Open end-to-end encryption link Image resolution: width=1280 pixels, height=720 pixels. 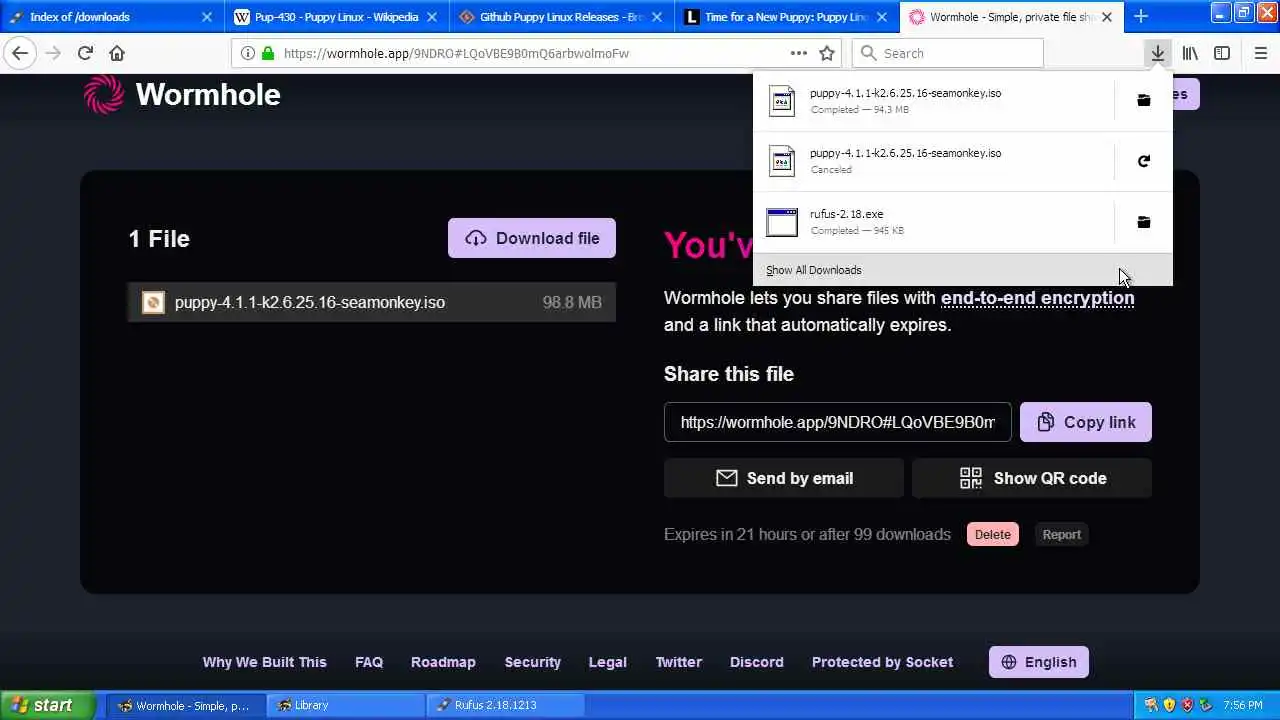(1037, 298)
